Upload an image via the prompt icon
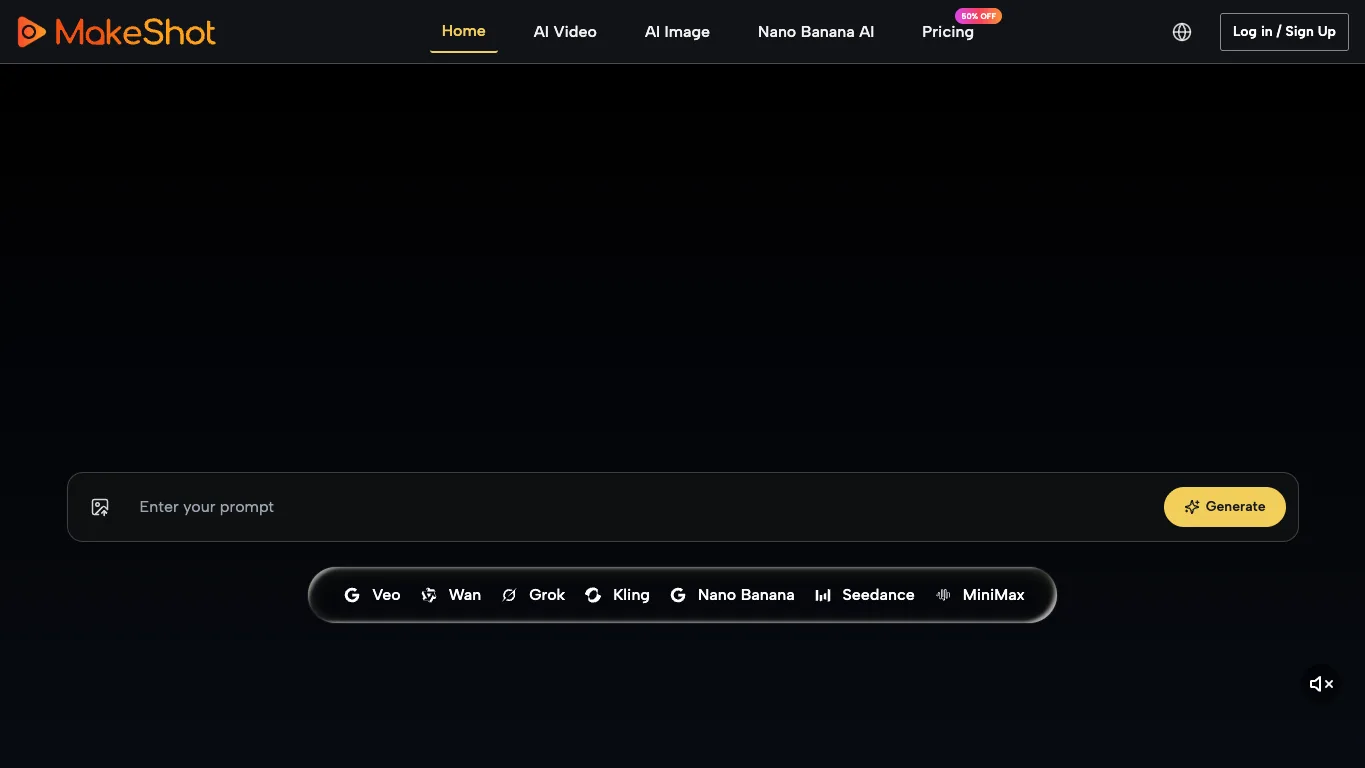 pyautogui.click(x=100, y=507)
